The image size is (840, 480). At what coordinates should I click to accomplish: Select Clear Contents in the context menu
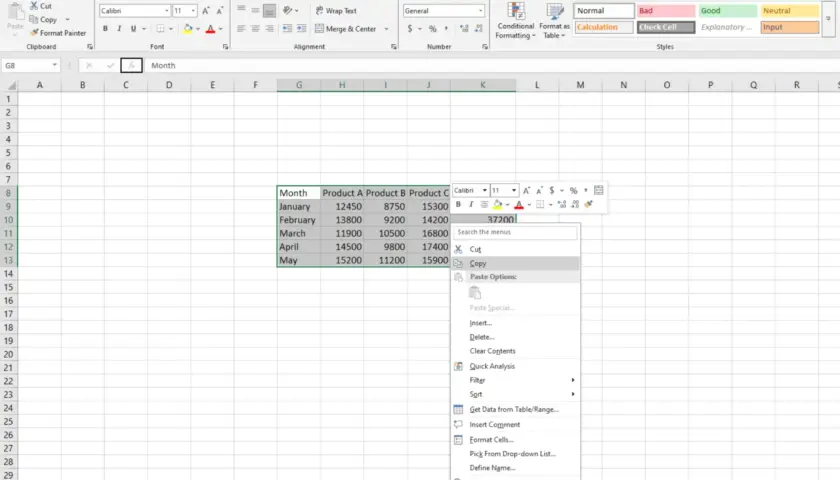(516, 351)
